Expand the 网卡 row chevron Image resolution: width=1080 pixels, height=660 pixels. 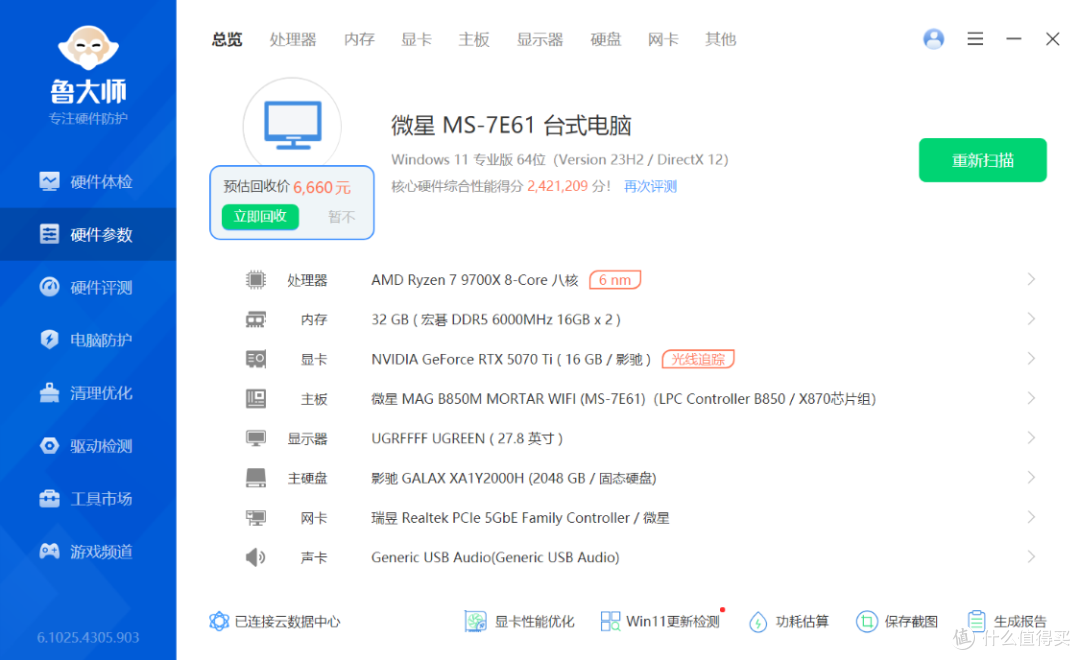1031,517
